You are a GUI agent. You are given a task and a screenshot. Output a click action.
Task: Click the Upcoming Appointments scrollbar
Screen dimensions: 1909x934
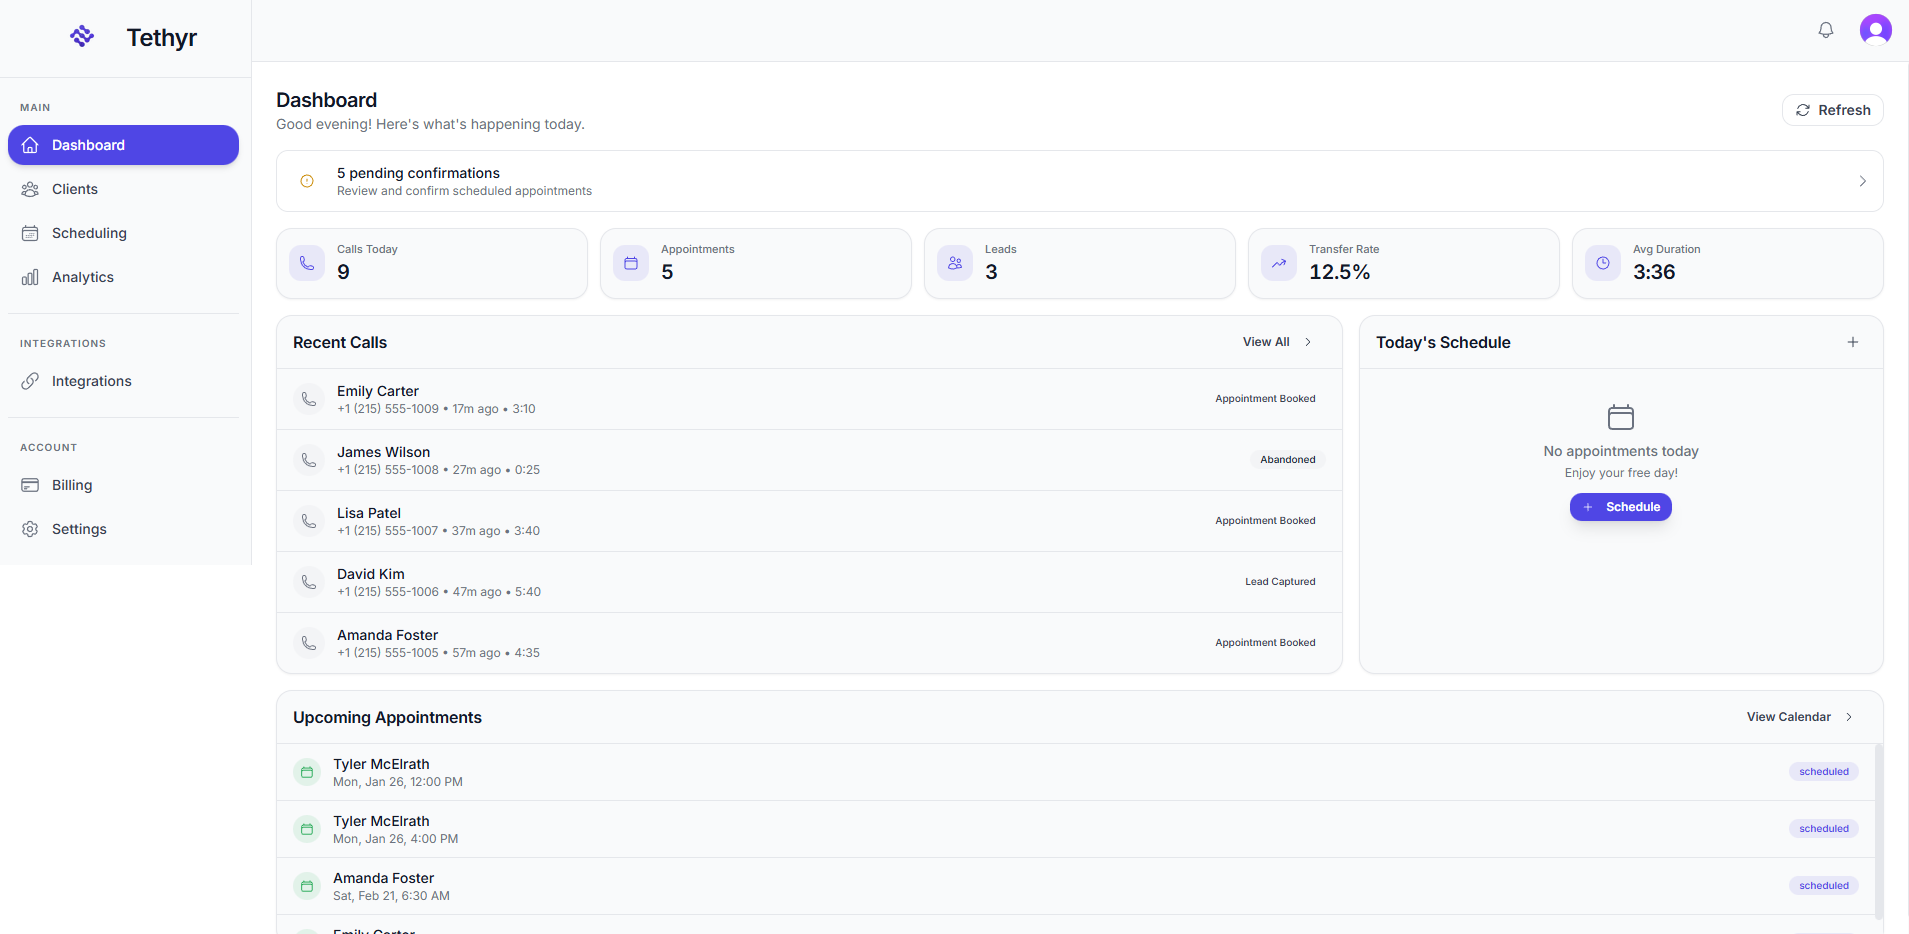[1878, 830]
